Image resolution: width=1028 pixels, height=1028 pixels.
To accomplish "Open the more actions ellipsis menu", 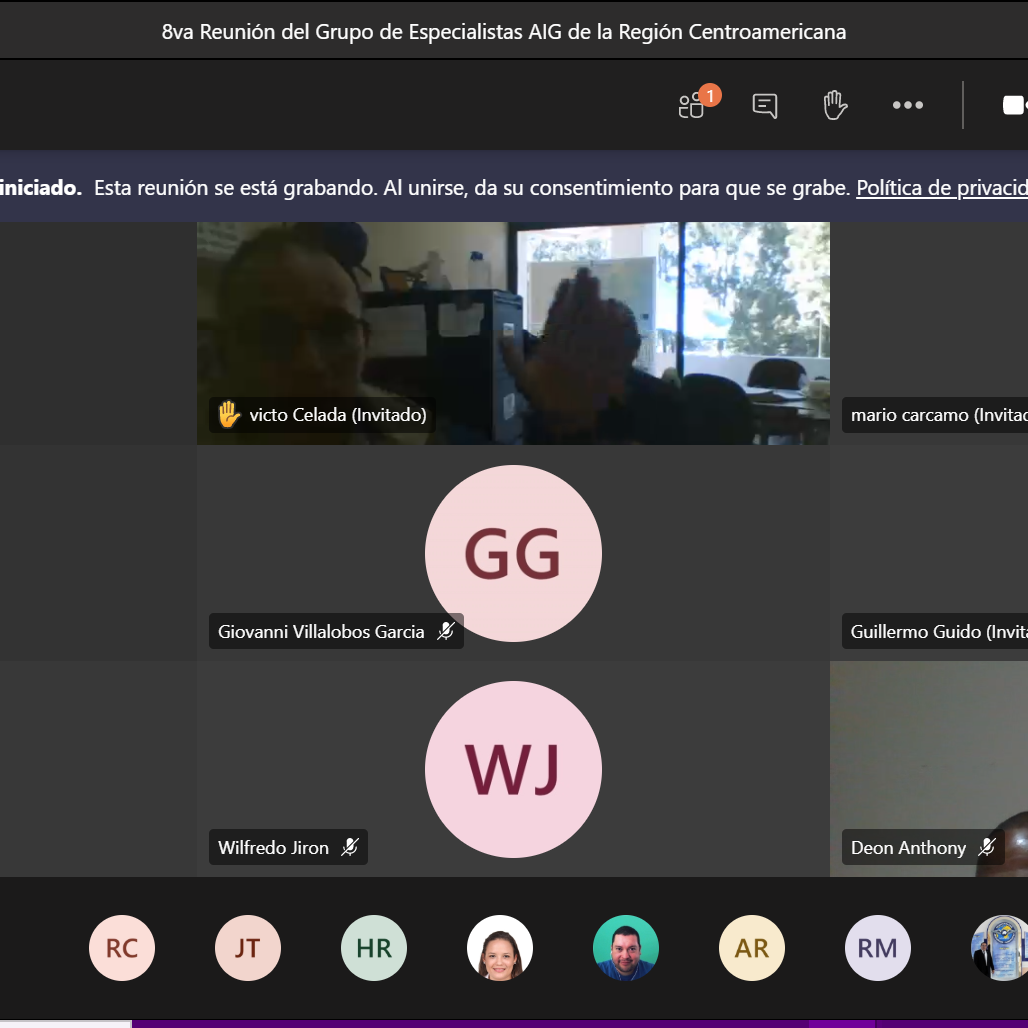I will 908,105.
